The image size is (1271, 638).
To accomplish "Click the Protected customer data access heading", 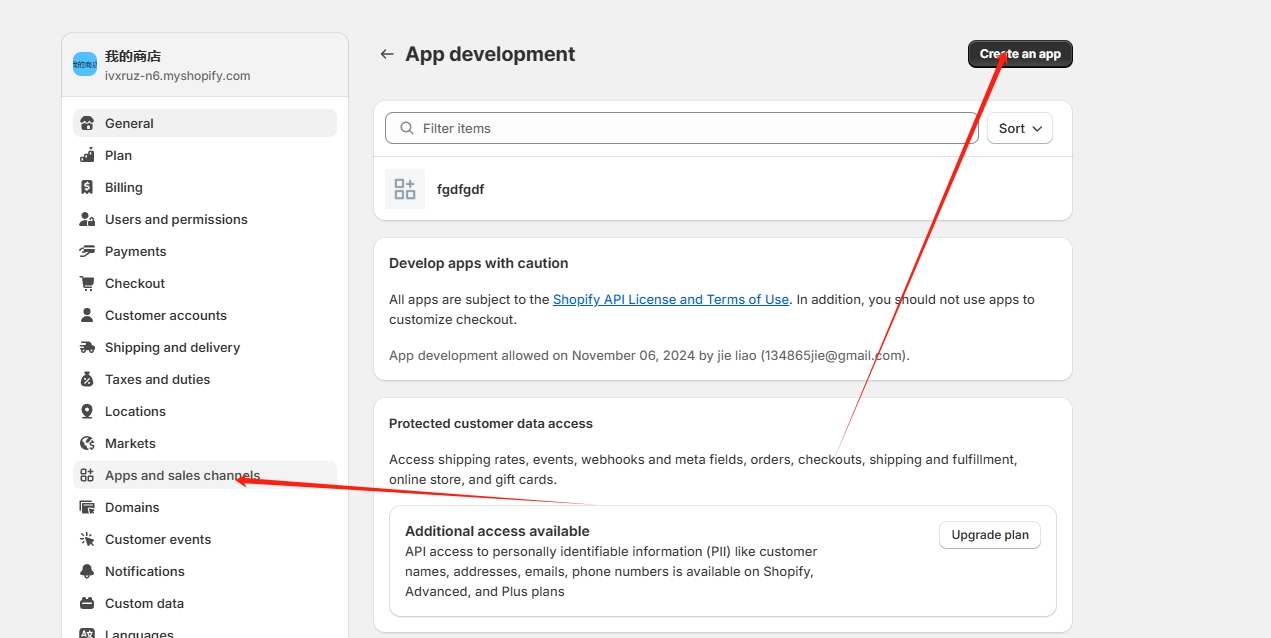I will click(x=491, y=423).
